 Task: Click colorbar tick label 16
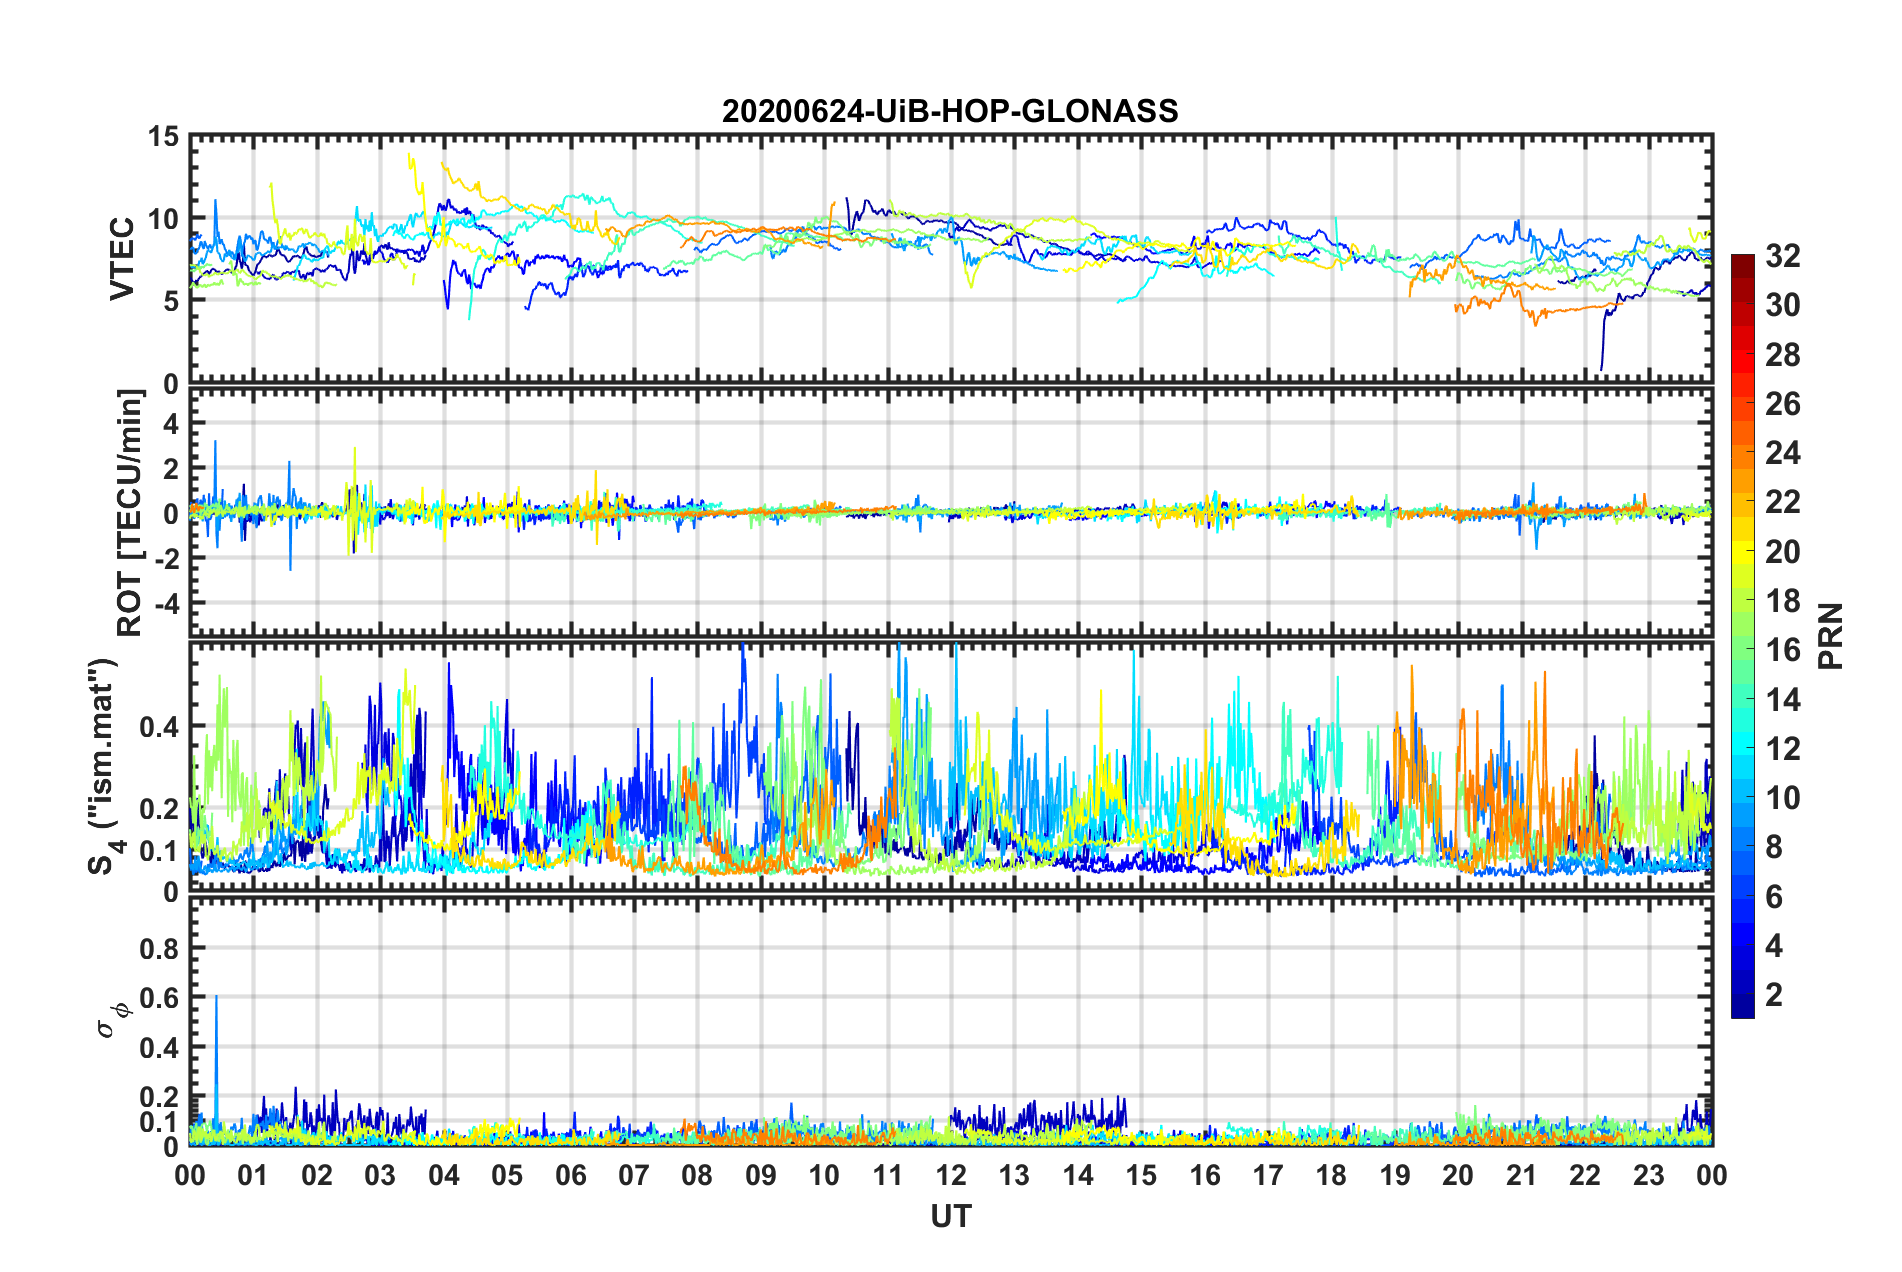point(1783,650)
